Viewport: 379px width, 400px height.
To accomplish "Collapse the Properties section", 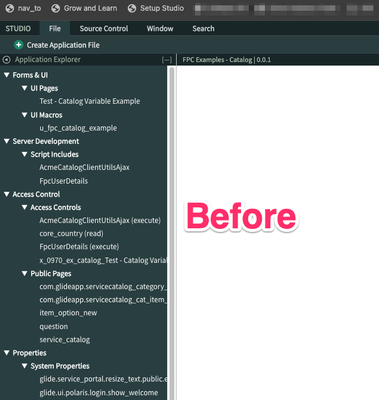I will coord(7,353).
